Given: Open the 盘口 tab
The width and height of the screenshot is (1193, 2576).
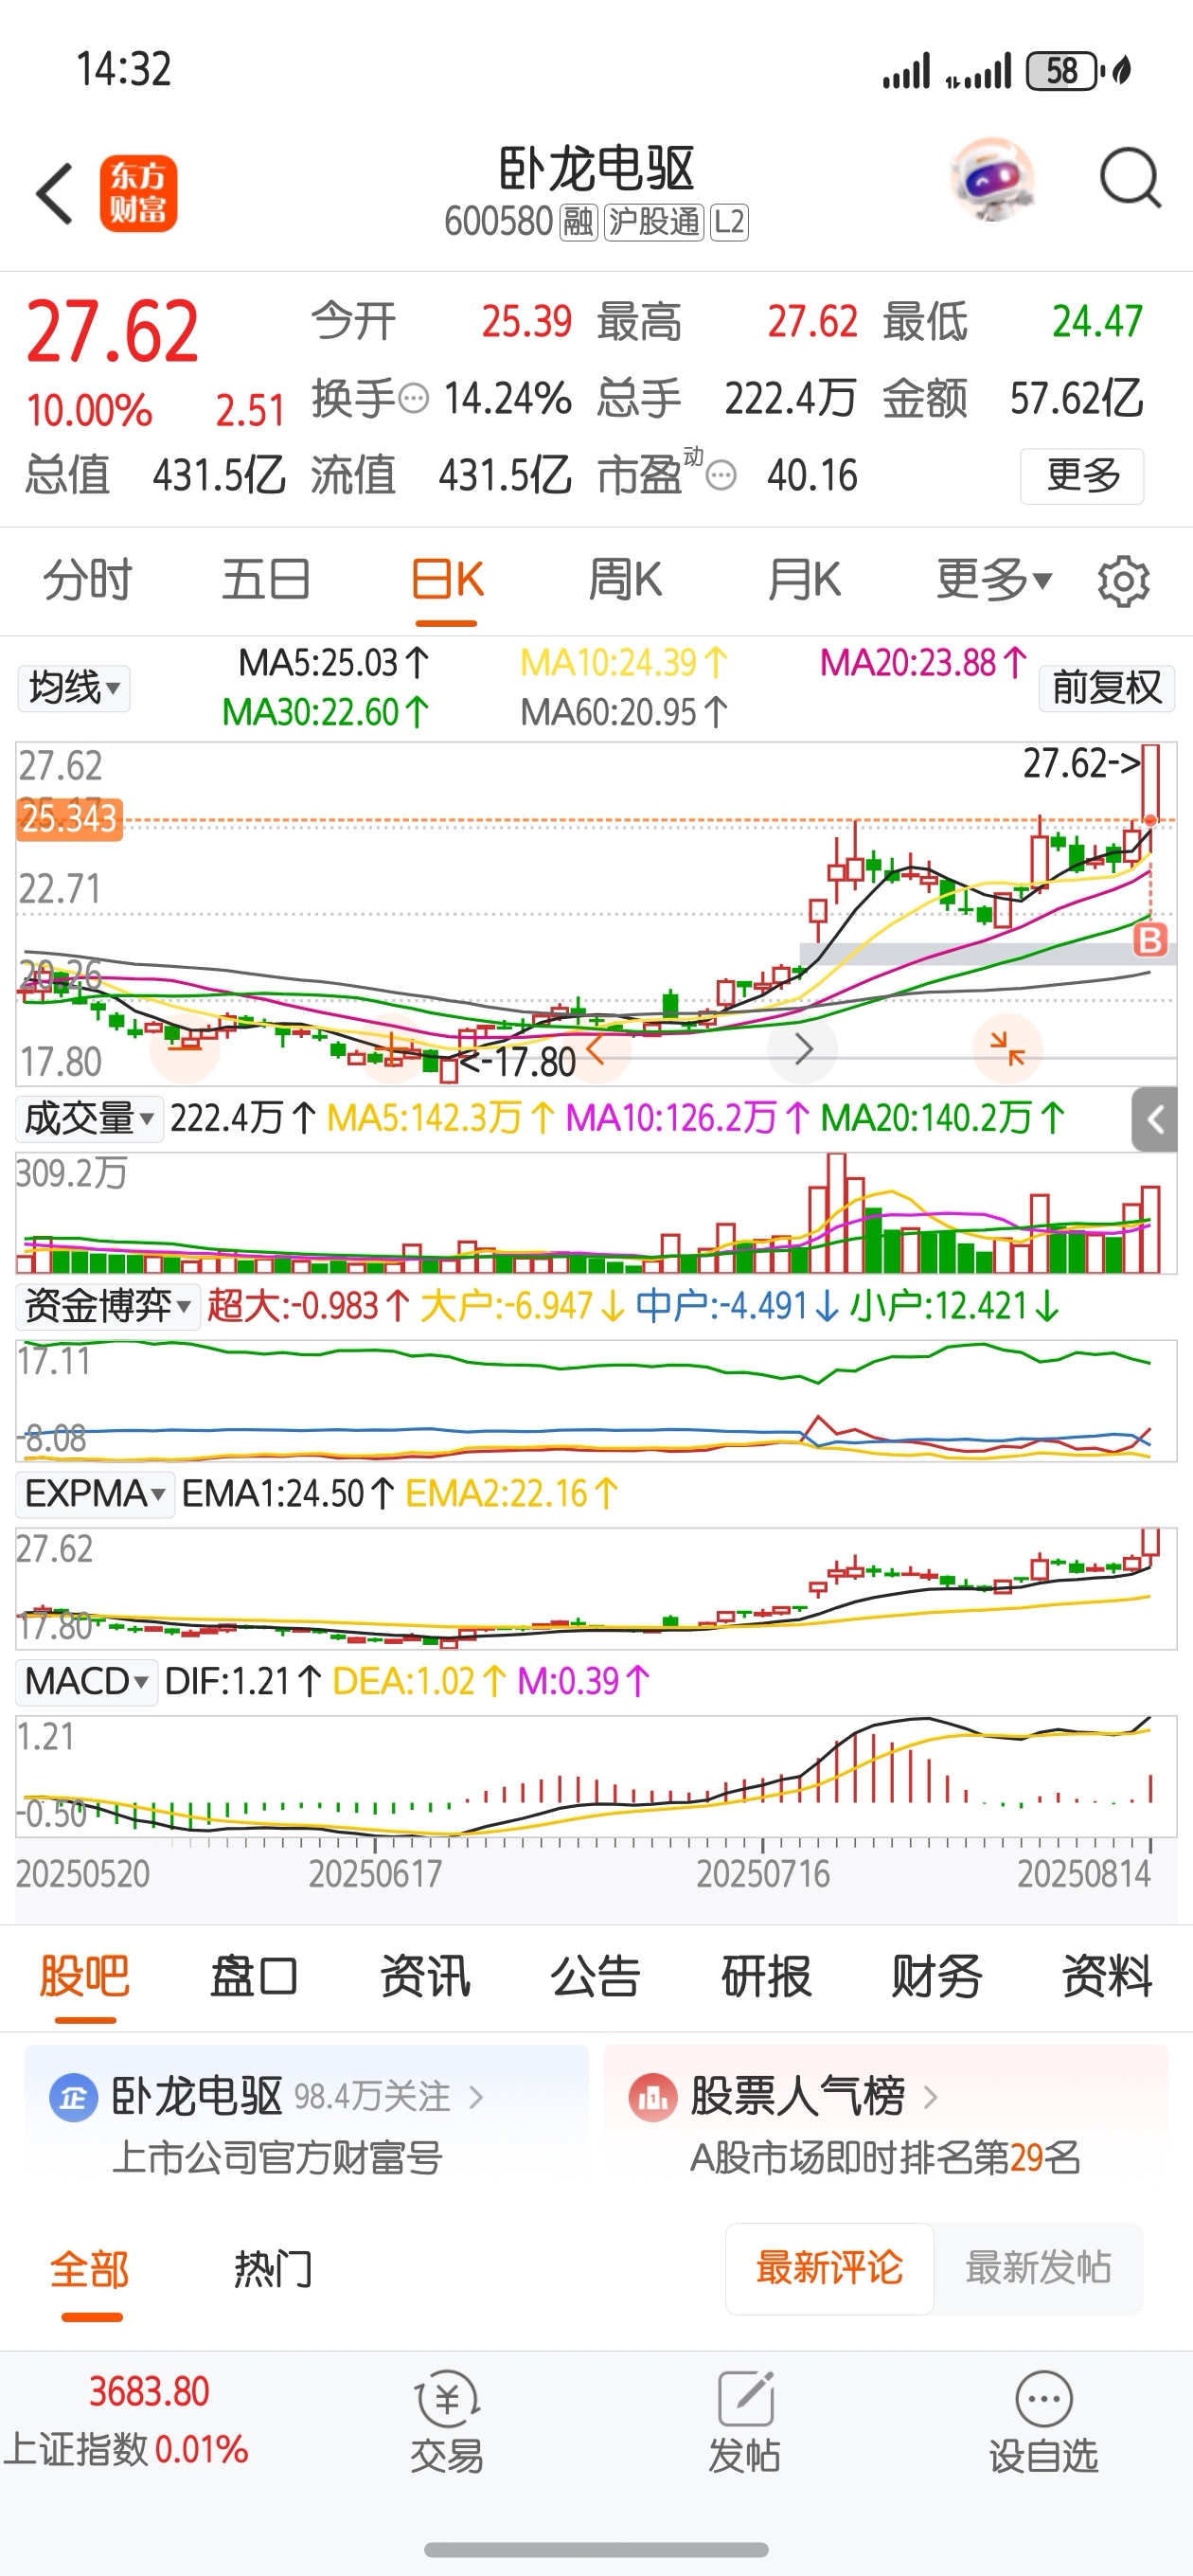Looking at the screenshot, I should coord(254,1977).
